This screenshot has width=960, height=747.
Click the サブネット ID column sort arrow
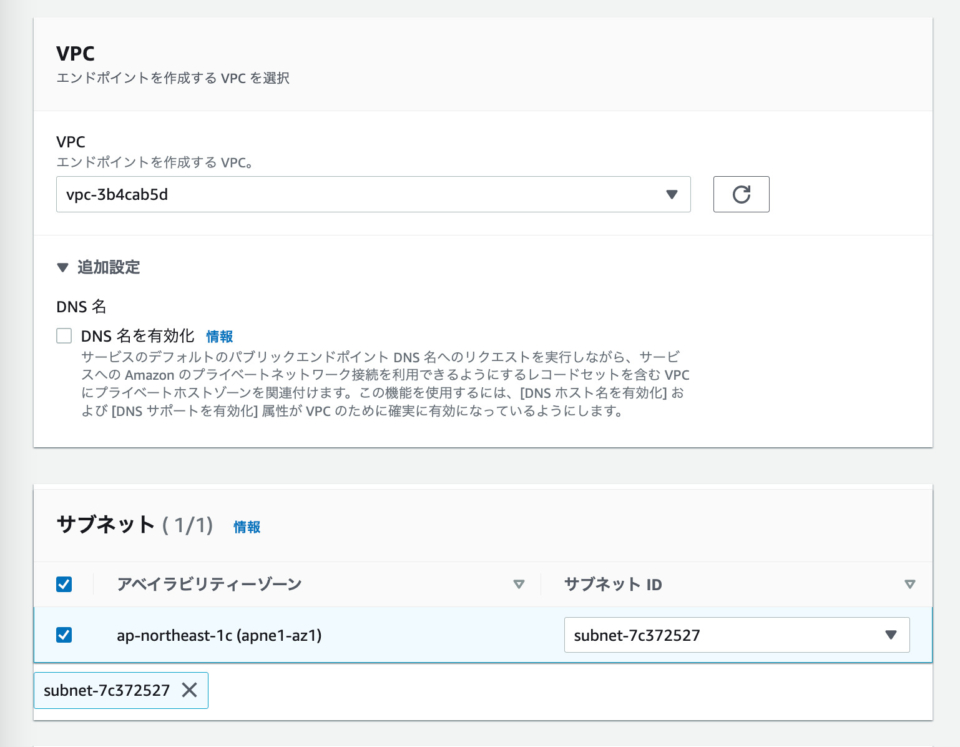909,584
